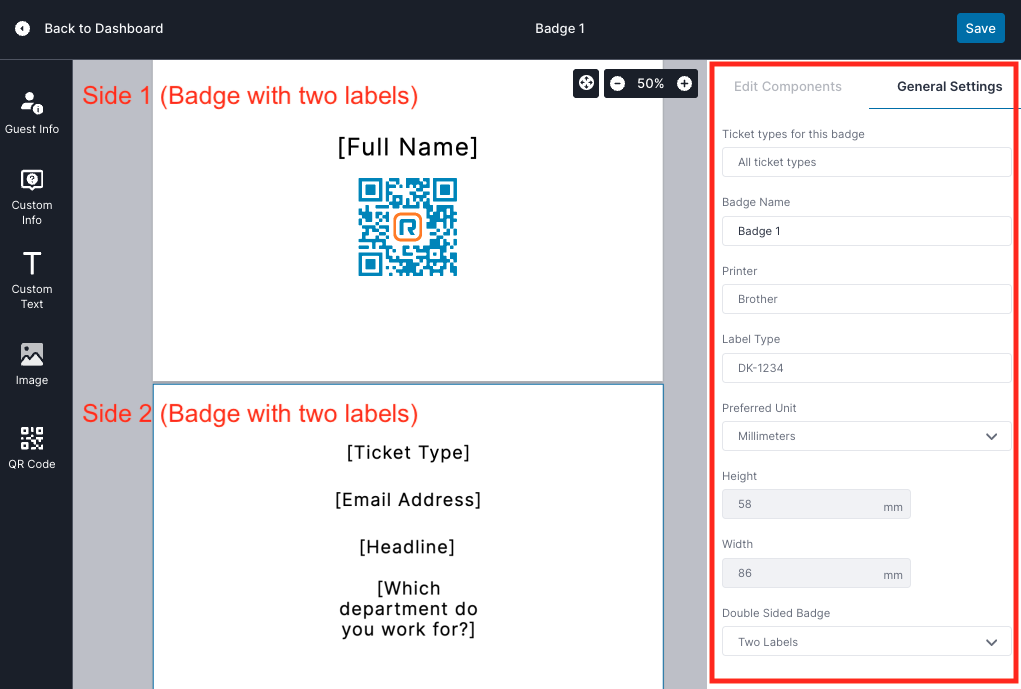The image size is (1021, 689).
Task: Open the All ticket types field
Action: [866, 162]
